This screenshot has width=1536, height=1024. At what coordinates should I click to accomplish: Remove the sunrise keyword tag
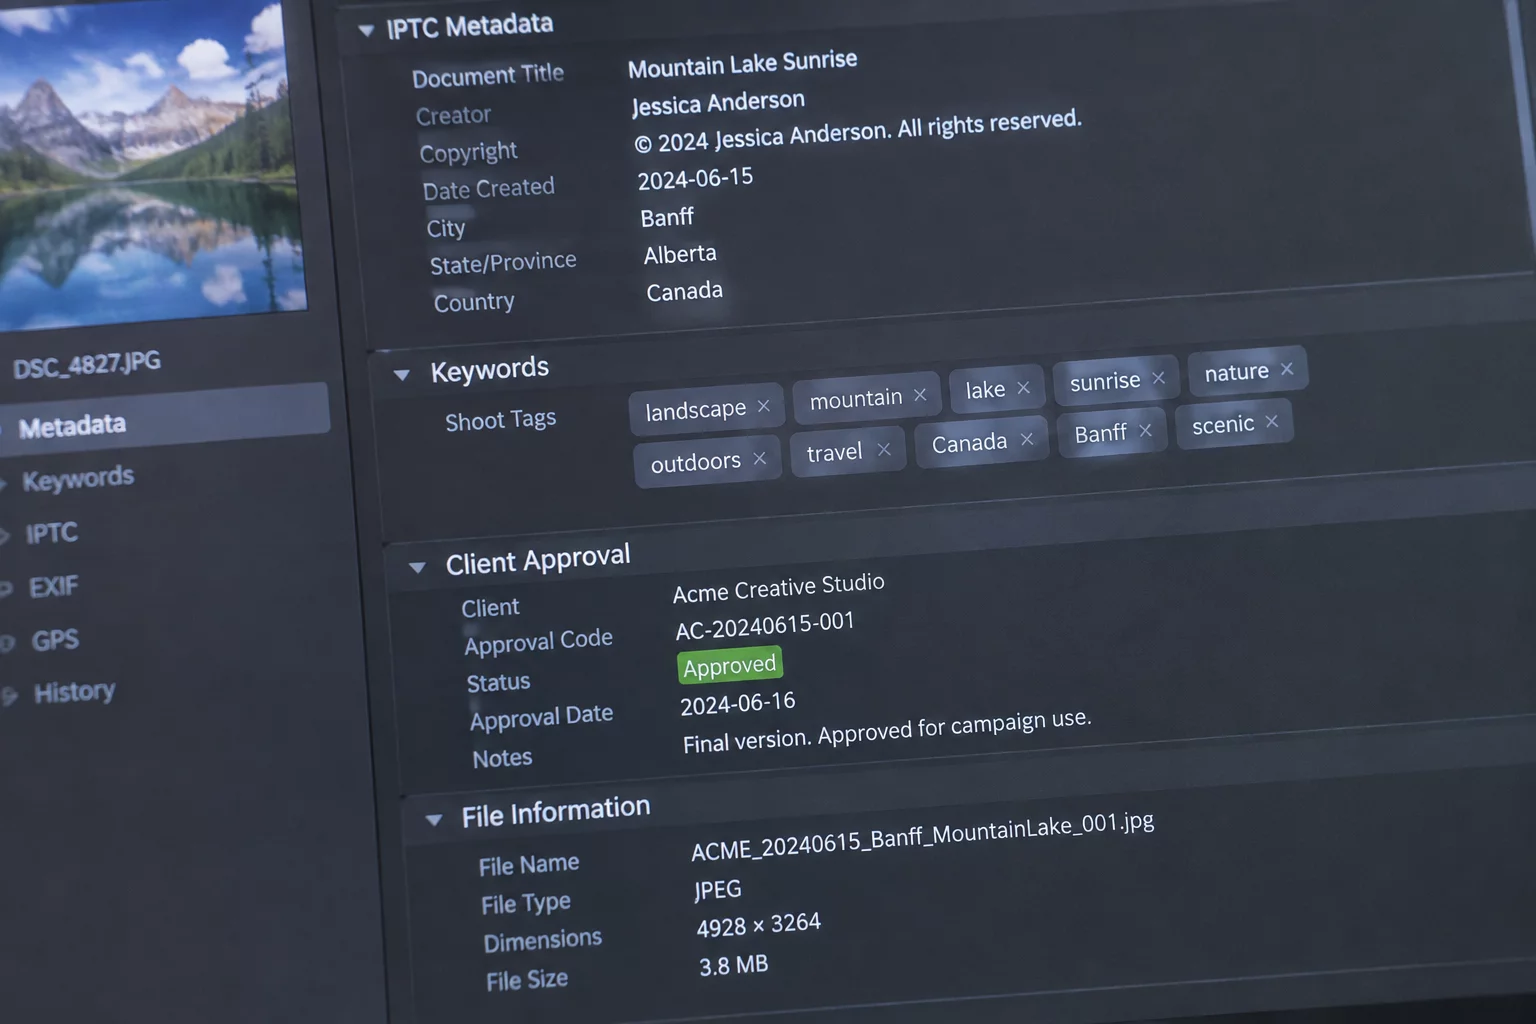click(x=1158, y=378)
